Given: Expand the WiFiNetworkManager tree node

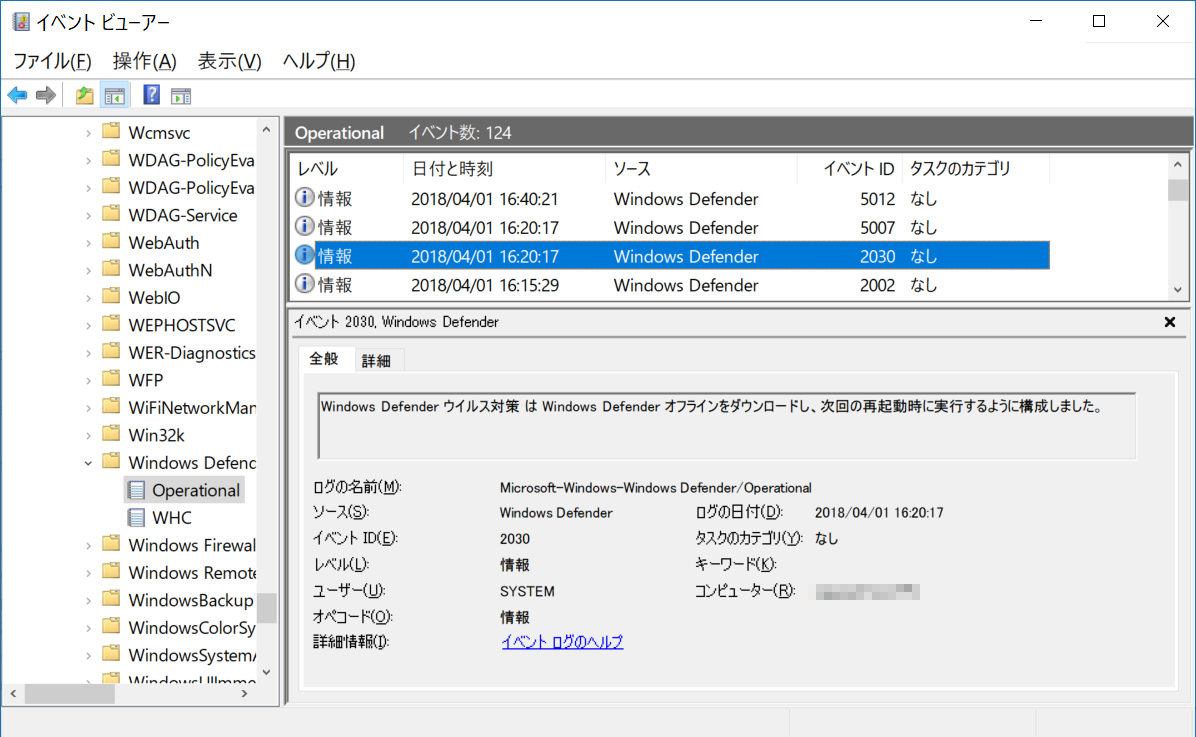Looking at the screenshot, I should [x=88, y=407].
